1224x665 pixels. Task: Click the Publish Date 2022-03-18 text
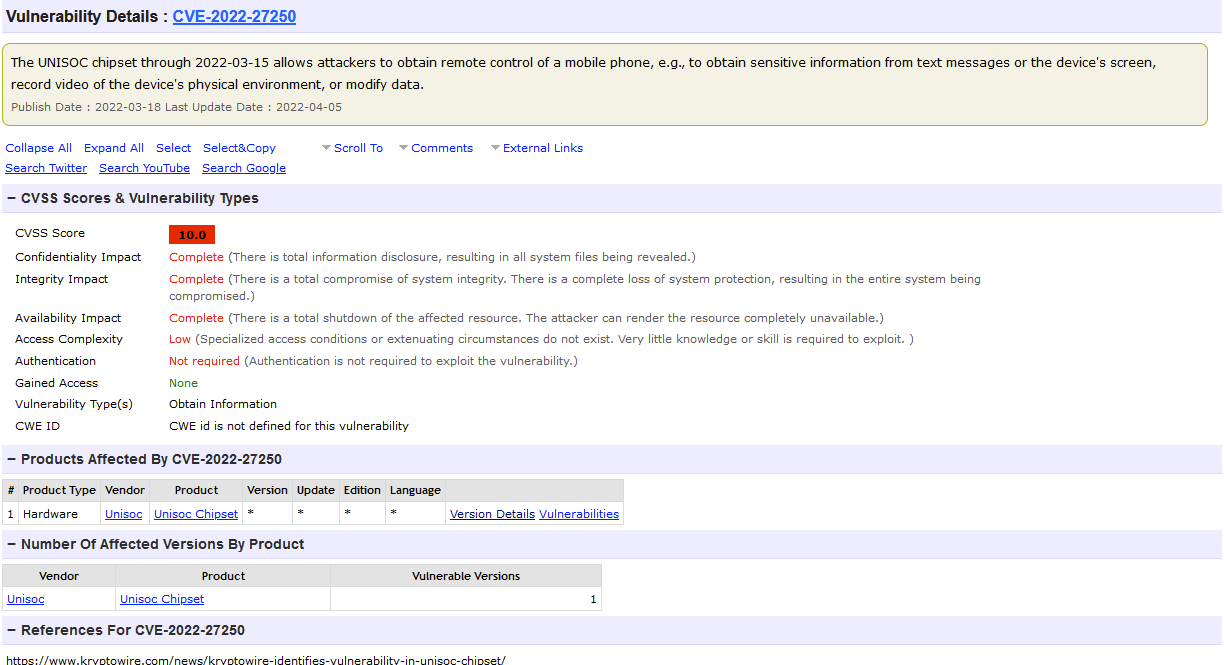point(86,107)
